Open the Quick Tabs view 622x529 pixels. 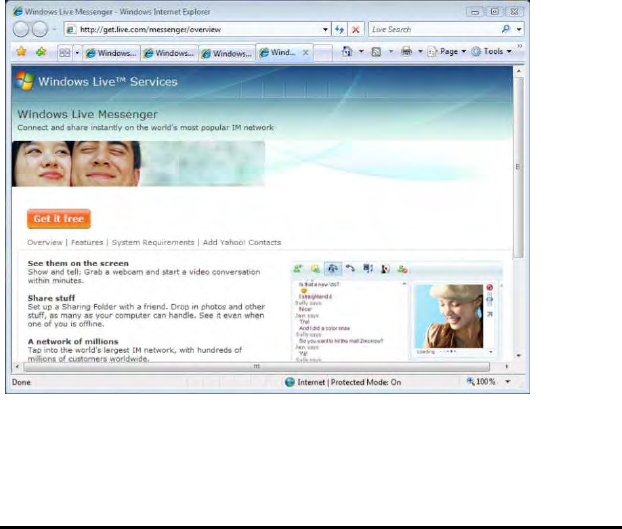coord(65,52)
